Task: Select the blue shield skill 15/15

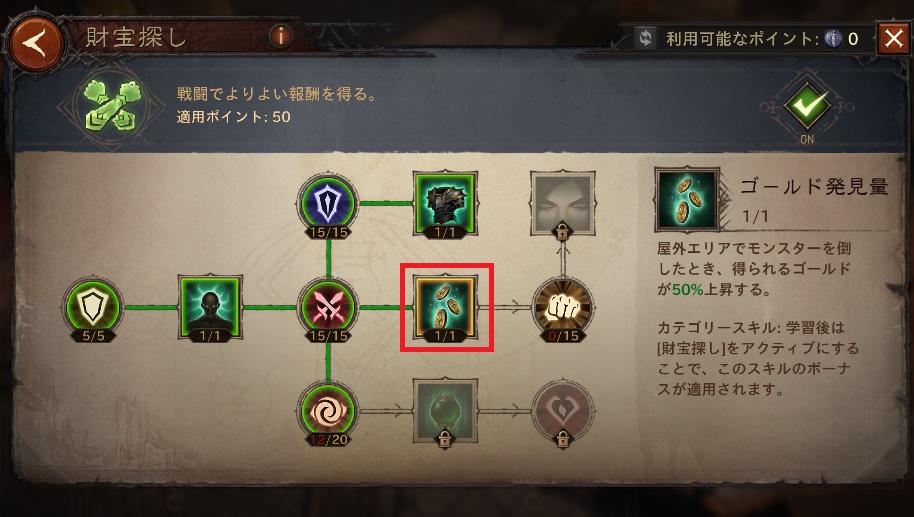Action: point(328,205)
